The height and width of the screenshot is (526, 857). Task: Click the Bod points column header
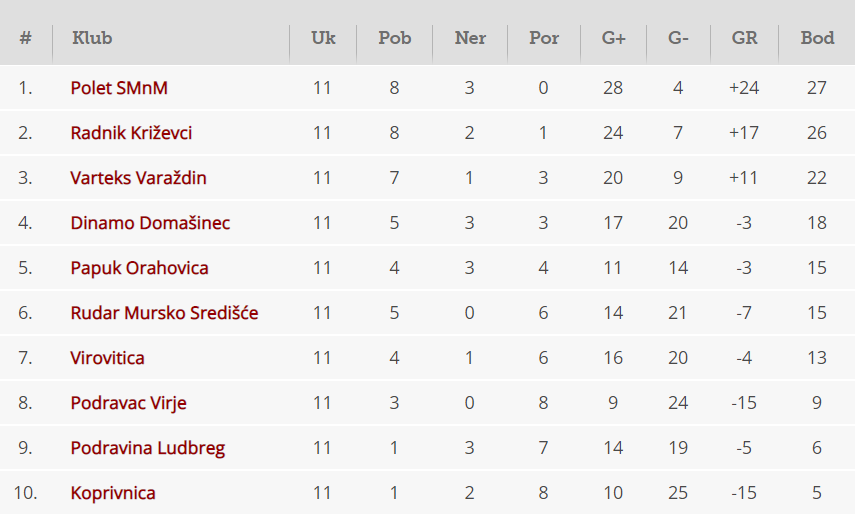point(817,38)
